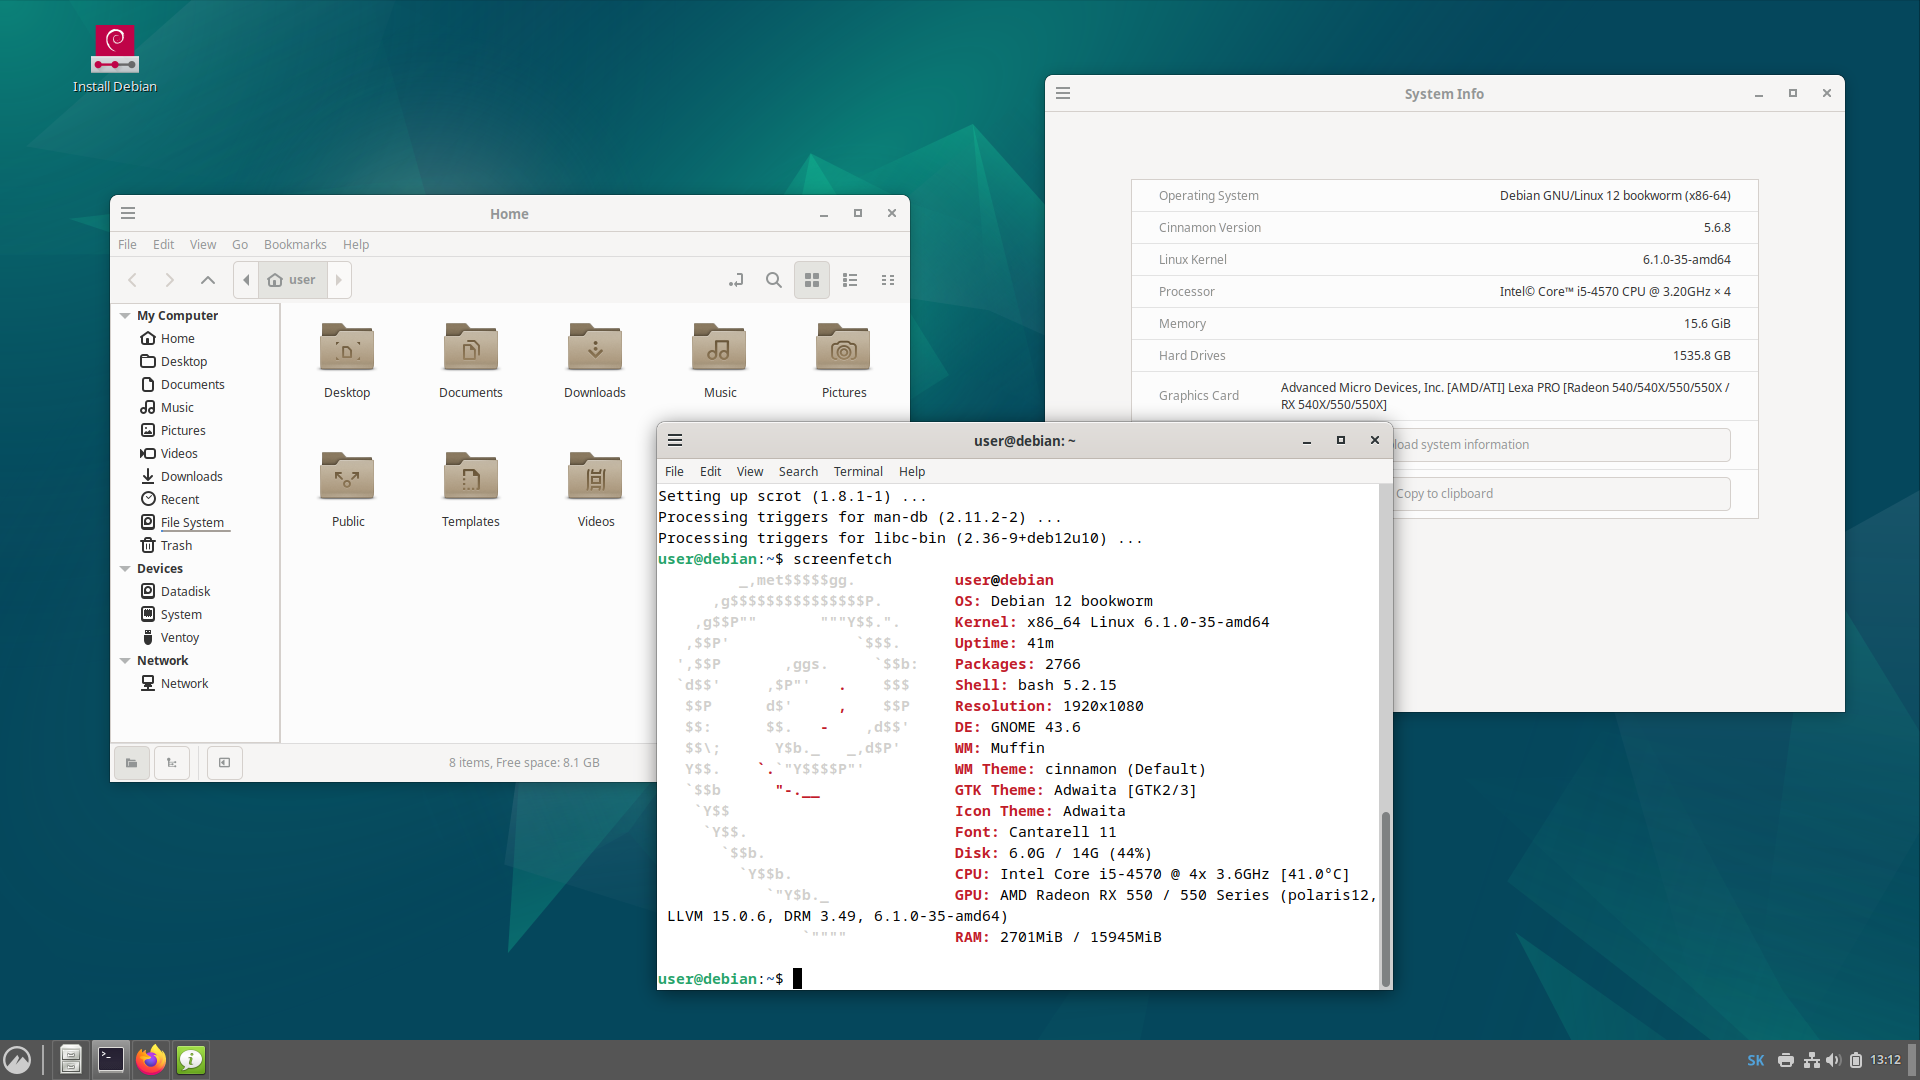The width and height of the screenshot is (1920, 1080).
Task: Click the sound volume tray icon
Action: (x=1833, y=1061)
